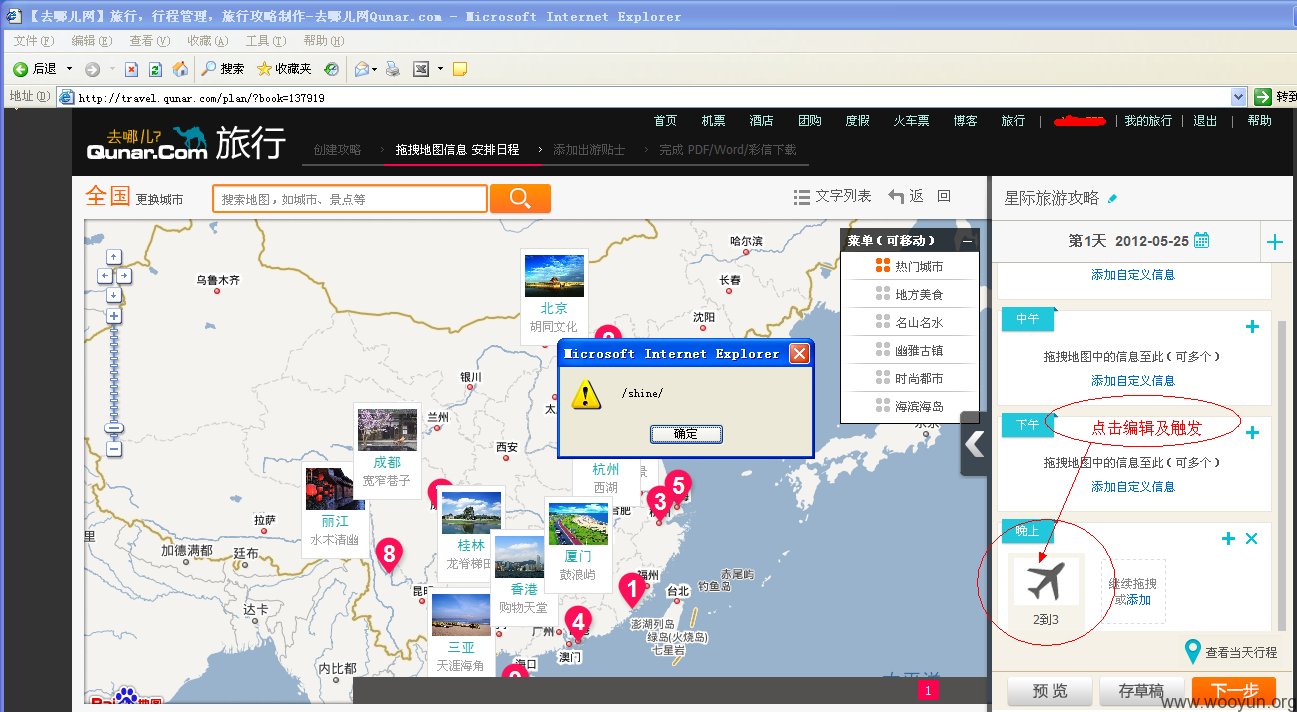Click the plus icon to add a day
Image resolution: width=1297 pixels, height=712 pixels.
(x=1275, y=241)
